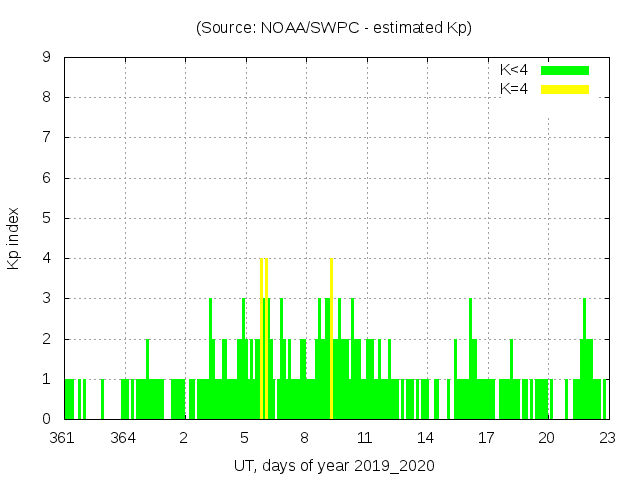The image size is (640, 480).
Task: Click the yellow K=4 legend swatch
Action: coord(565,89)
